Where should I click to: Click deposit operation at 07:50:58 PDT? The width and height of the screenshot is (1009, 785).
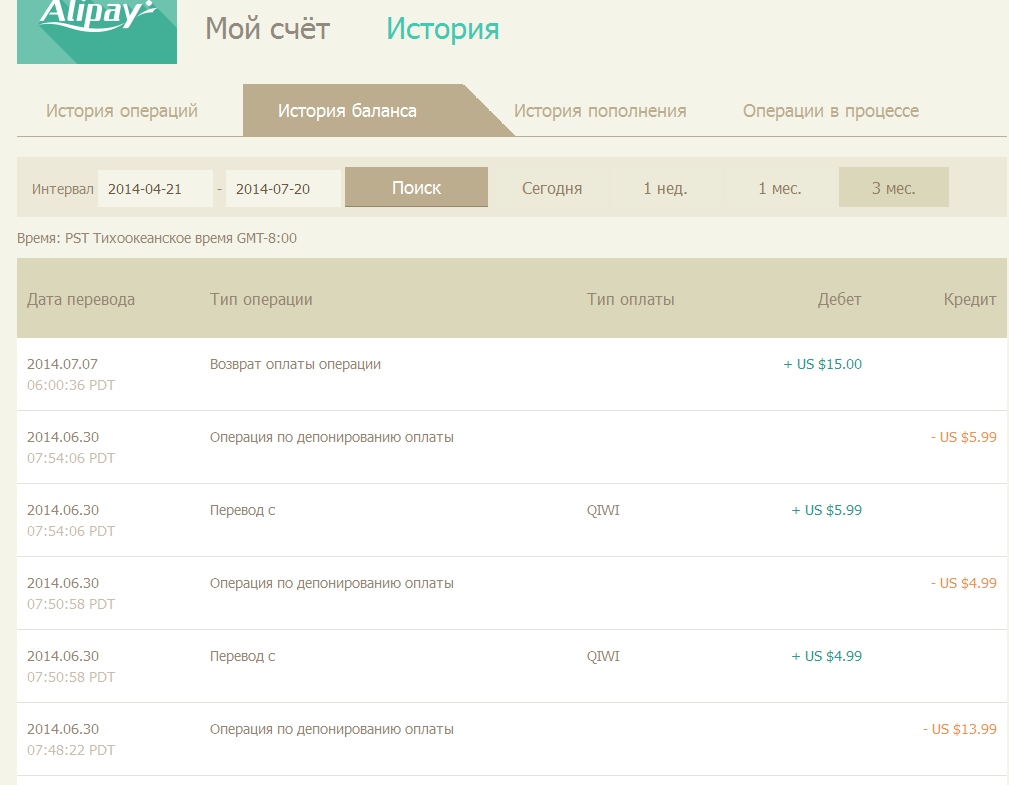(331, 584)
